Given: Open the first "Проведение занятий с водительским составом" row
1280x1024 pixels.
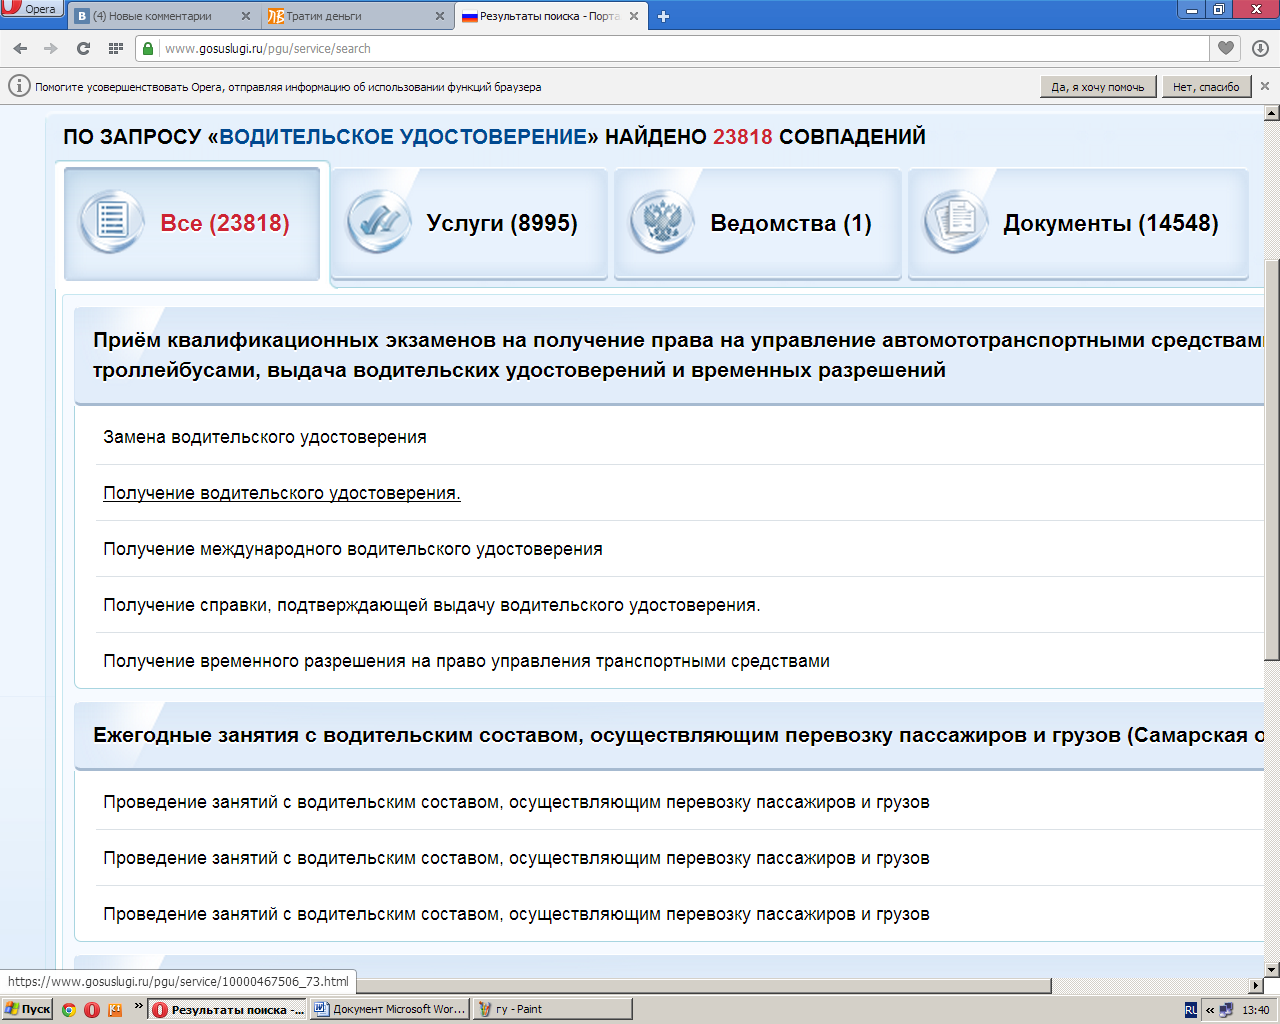Looking at the screenshot, I should coord(516,802).
